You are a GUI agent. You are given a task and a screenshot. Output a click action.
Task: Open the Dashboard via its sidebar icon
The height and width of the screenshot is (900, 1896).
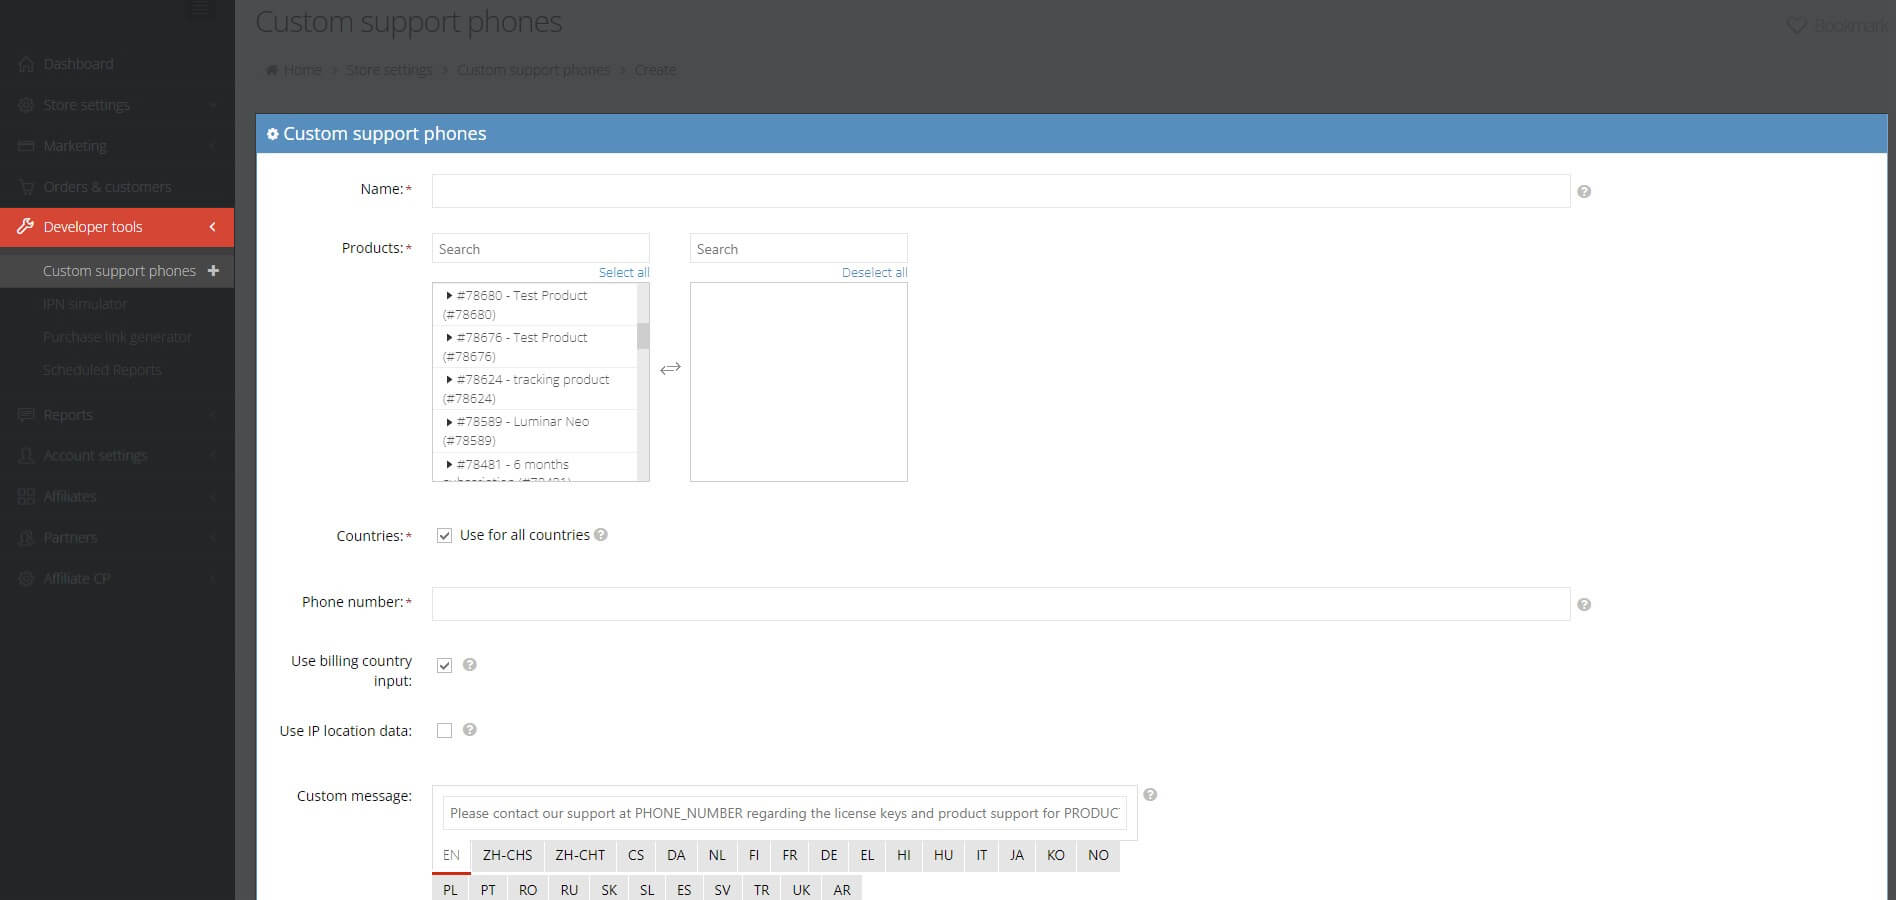25,63
